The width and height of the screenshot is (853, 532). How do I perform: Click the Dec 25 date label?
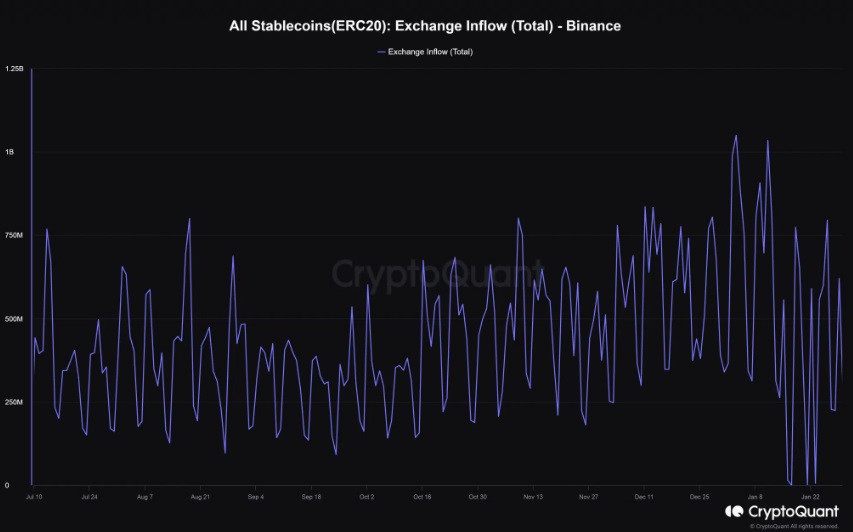click(700, 497)
